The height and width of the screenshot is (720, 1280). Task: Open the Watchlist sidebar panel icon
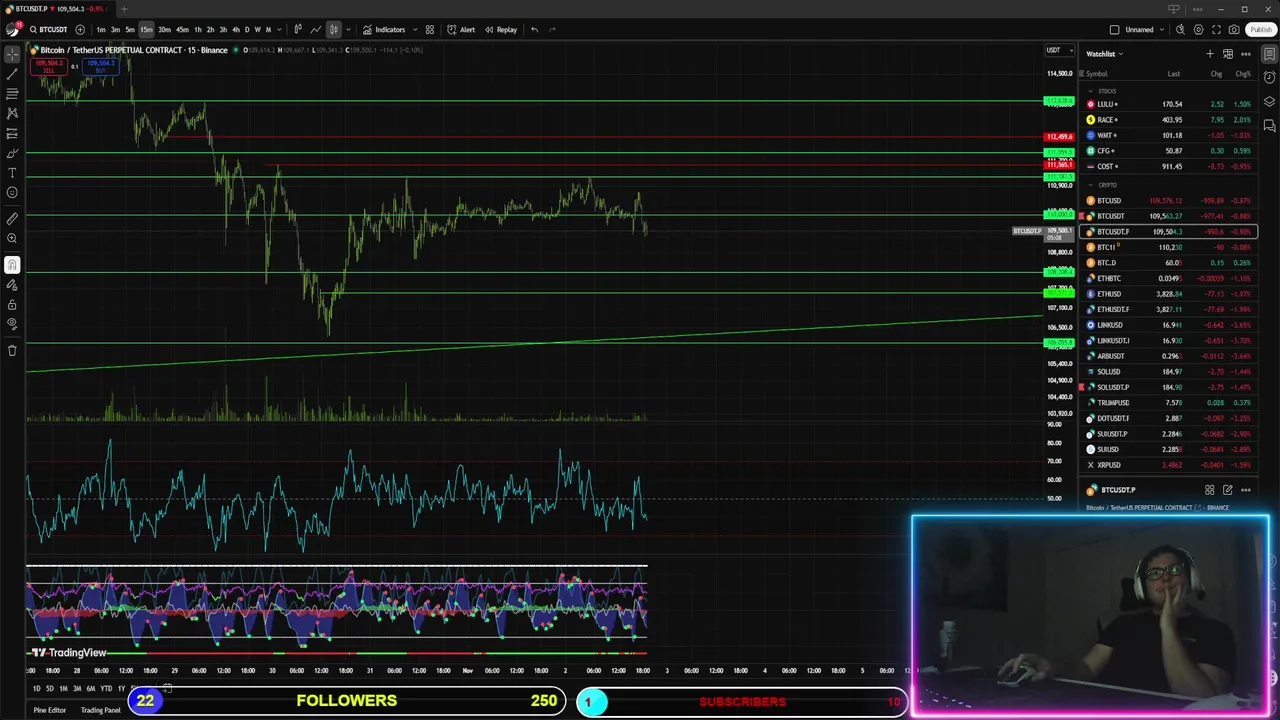pyautogui.click(x=1269, y=54)
